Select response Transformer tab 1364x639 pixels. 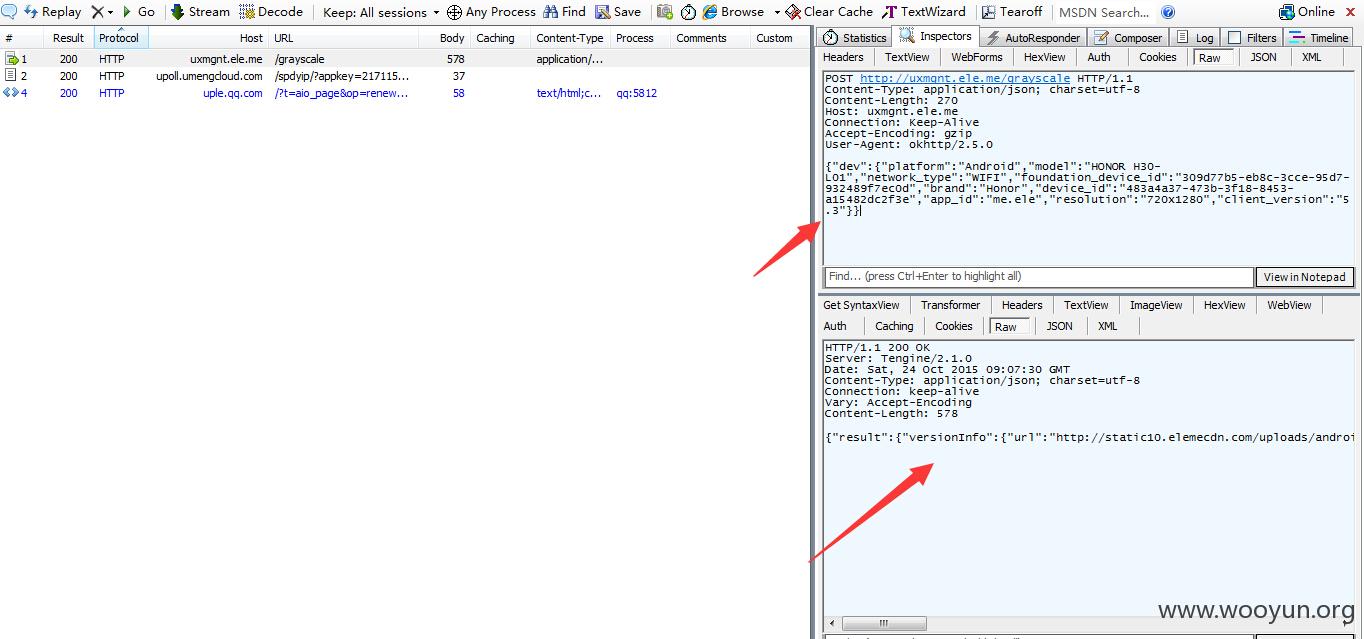[x=950, y=305]
